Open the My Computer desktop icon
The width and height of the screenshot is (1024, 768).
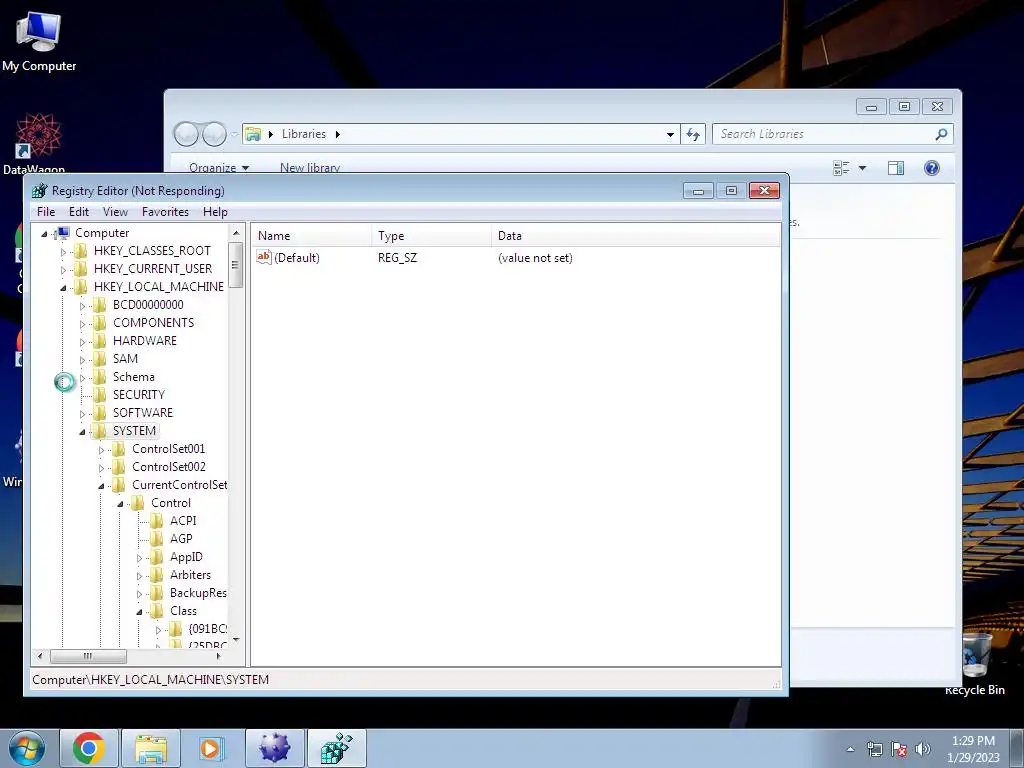click(x=39, y=41)
